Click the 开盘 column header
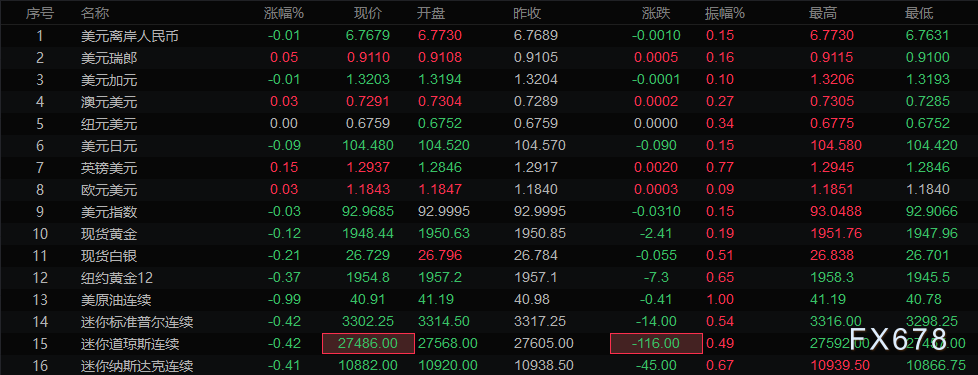Screen dimensions: 978x375 431,13
